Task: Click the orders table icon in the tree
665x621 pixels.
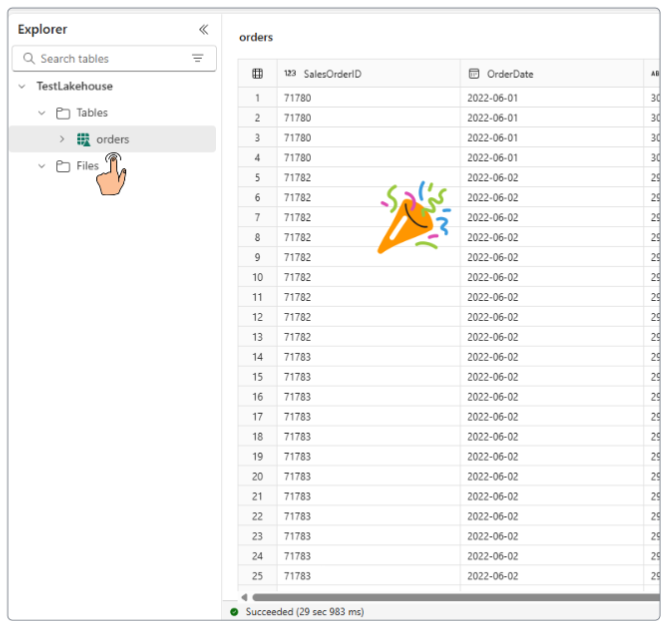Action: 84,139
